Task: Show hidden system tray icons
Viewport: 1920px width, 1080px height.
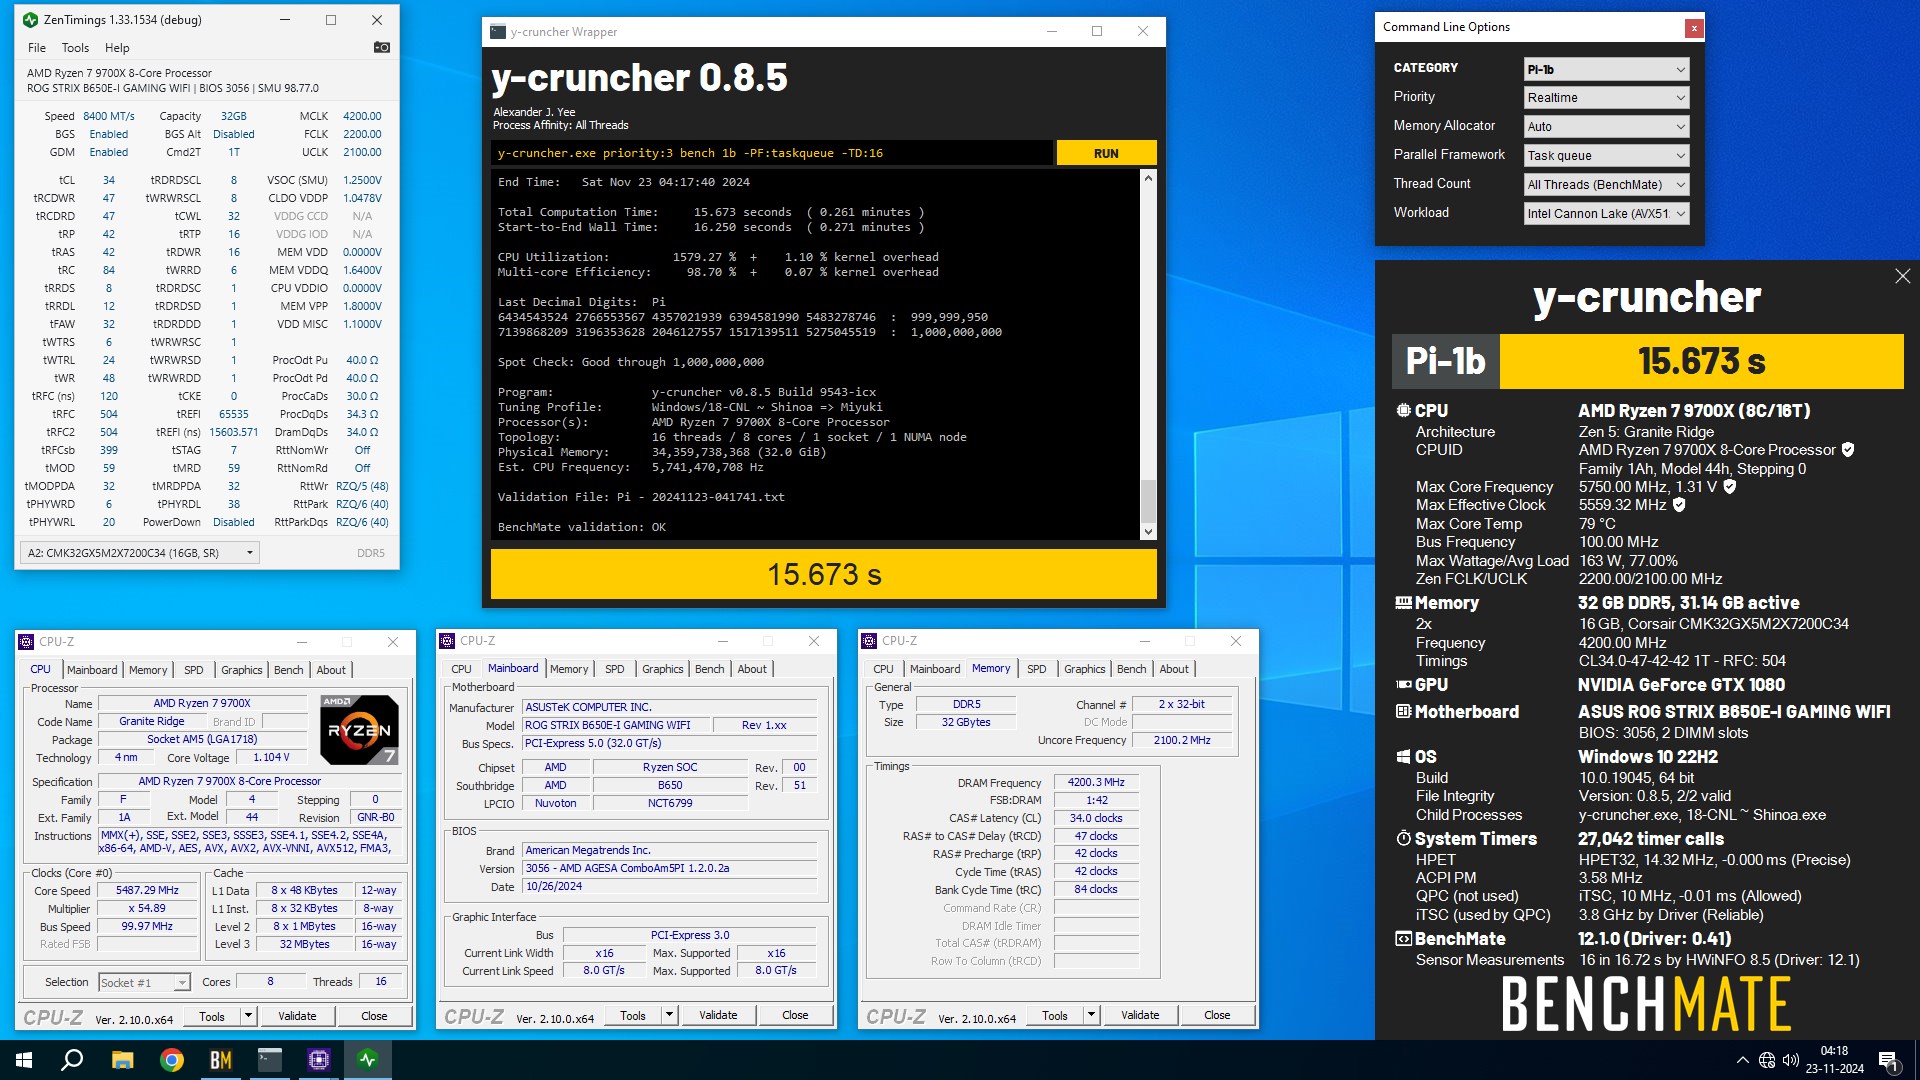Action: [x=1743, y=1060]
